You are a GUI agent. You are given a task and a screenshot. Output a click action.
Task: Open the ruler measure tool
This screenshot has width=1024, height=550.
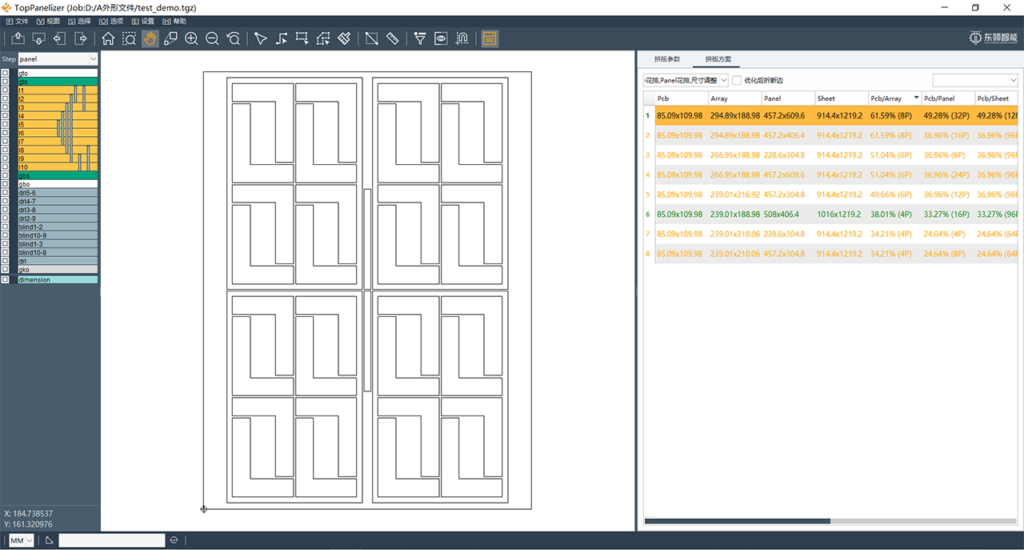[392, 39]
